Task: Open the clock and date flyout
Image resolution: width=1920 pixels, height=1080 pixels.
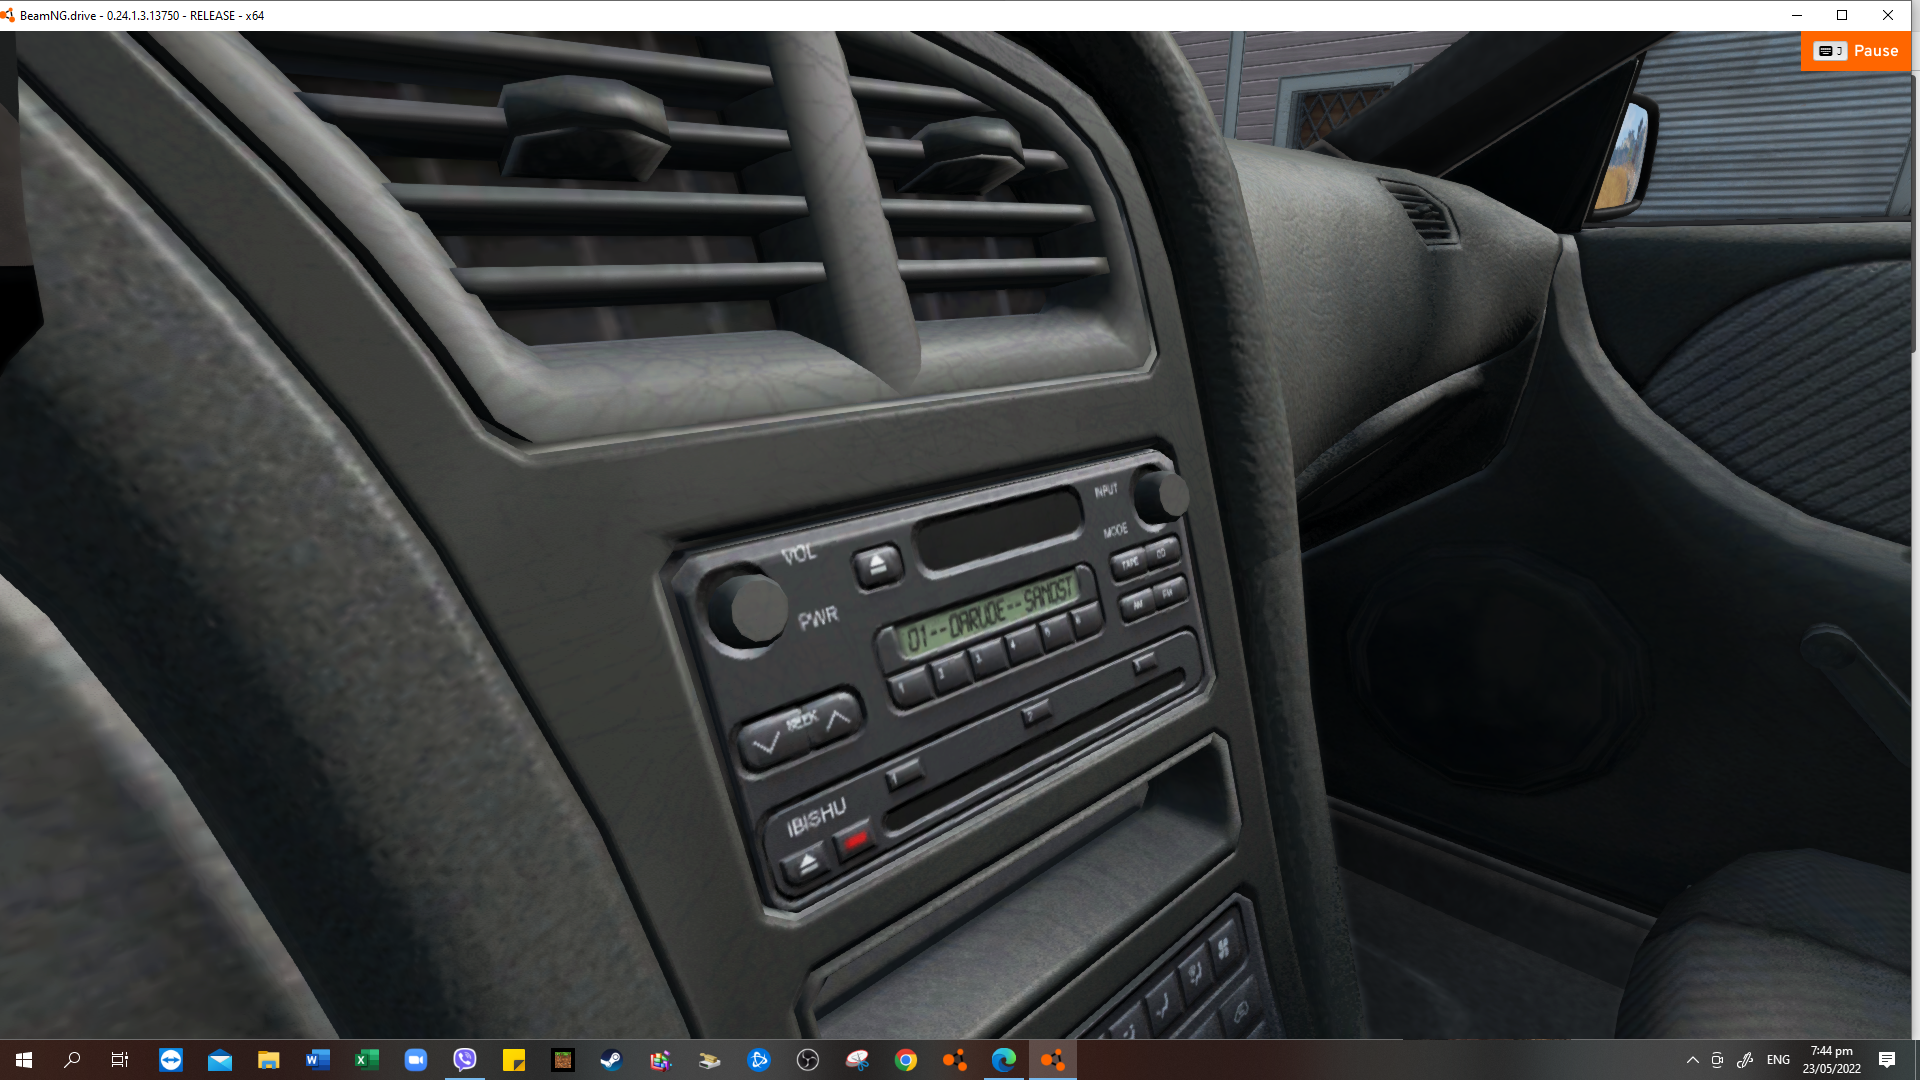Action: (x=1831, y=1060)
